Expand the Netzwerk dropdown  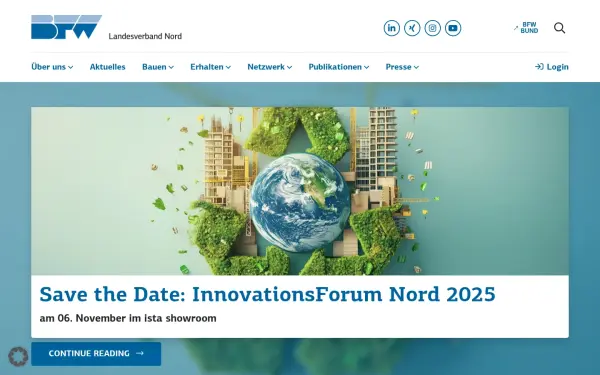pyautogui.click(x=270, y=67)
